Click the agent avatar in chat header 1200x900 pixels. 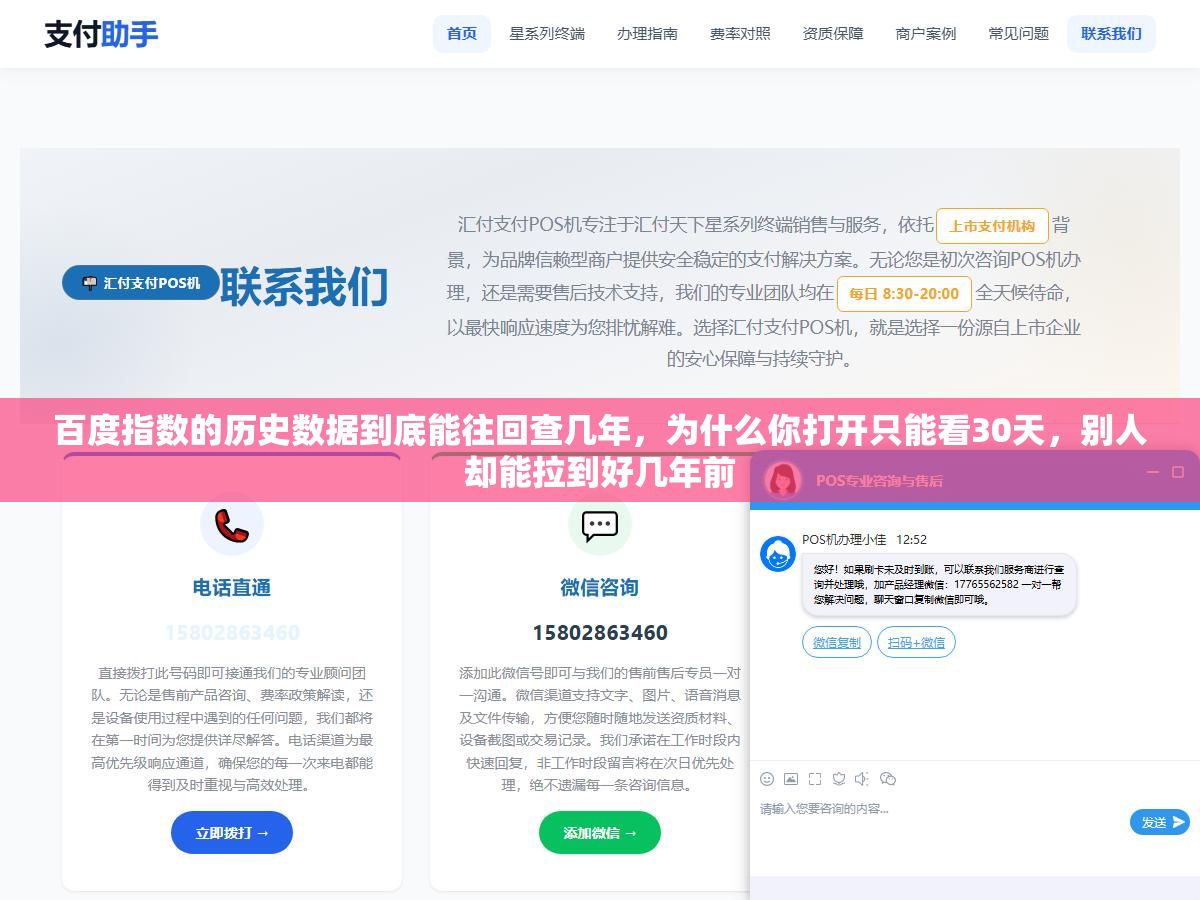[x=783, y=480]
